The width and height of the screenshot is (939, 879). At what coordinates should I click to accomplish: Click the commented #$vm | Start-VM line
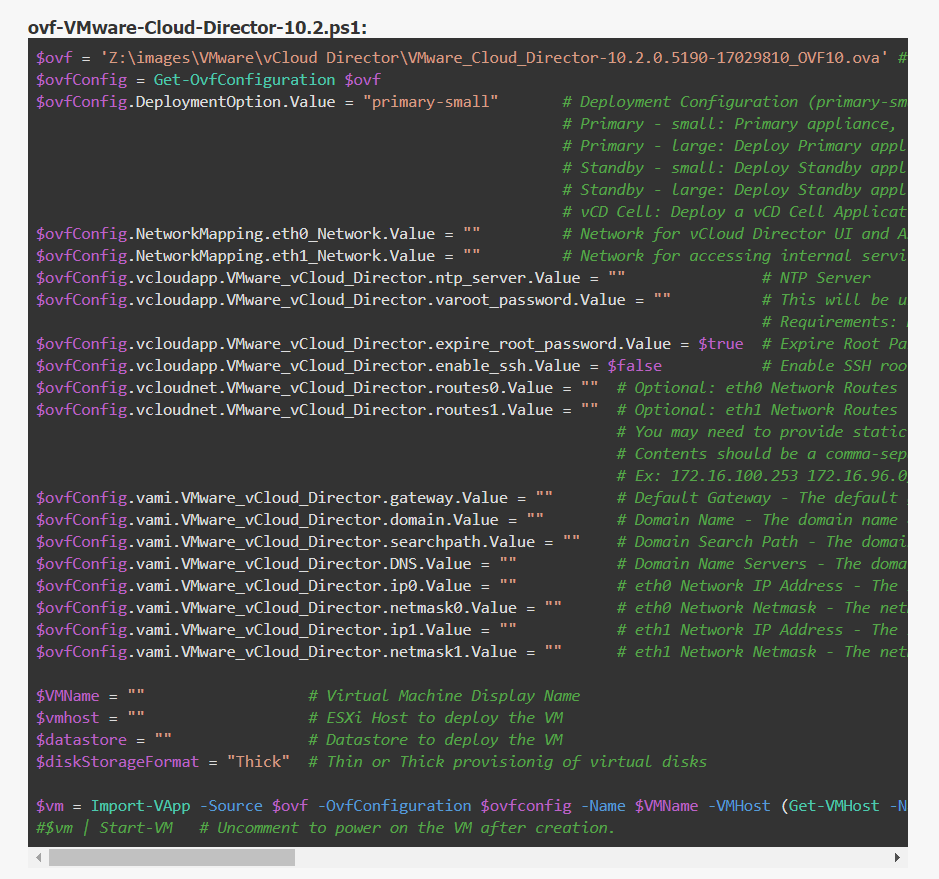(325, 828)
